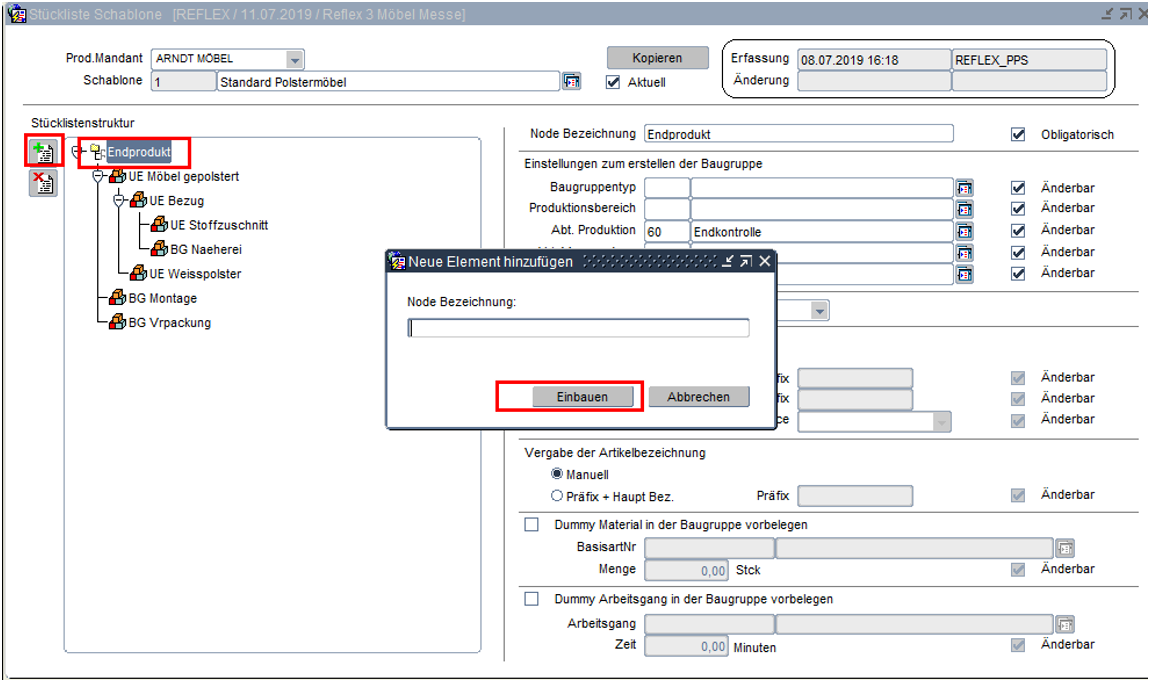Enable Dummy Material in der Baugruppe vorbelegen
This screenshot has height=684, width=1152.
[532, 524]
